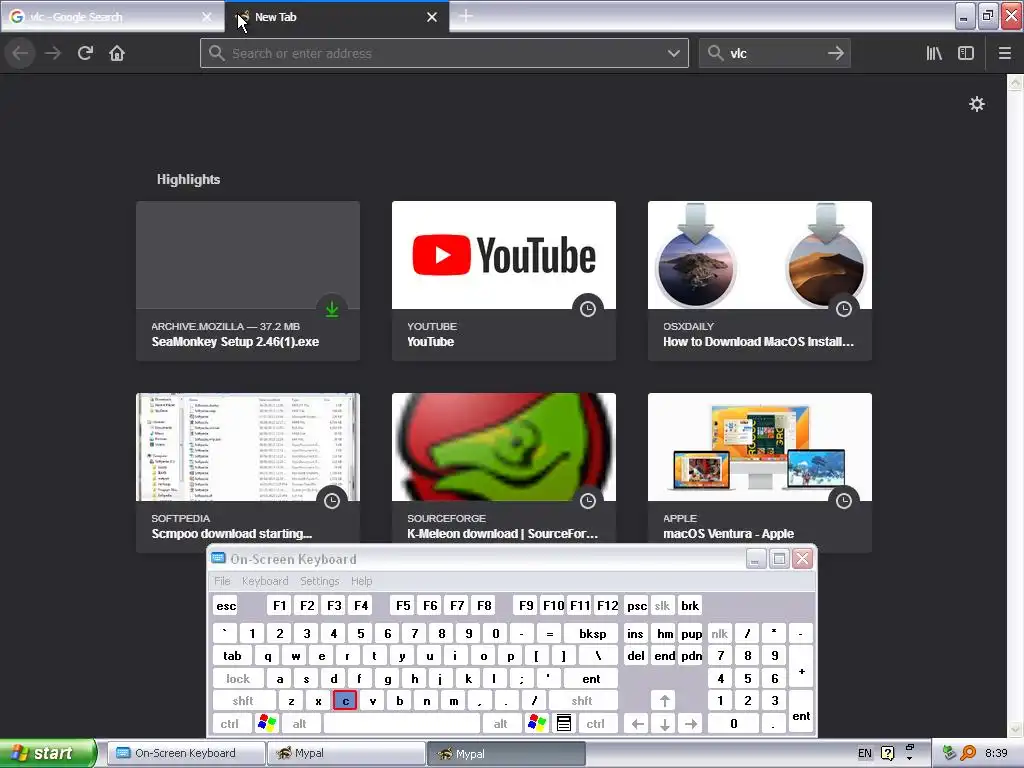Reload the page with the refresh icon
This screenshot has width=1024, height=768.
[85, 53]
